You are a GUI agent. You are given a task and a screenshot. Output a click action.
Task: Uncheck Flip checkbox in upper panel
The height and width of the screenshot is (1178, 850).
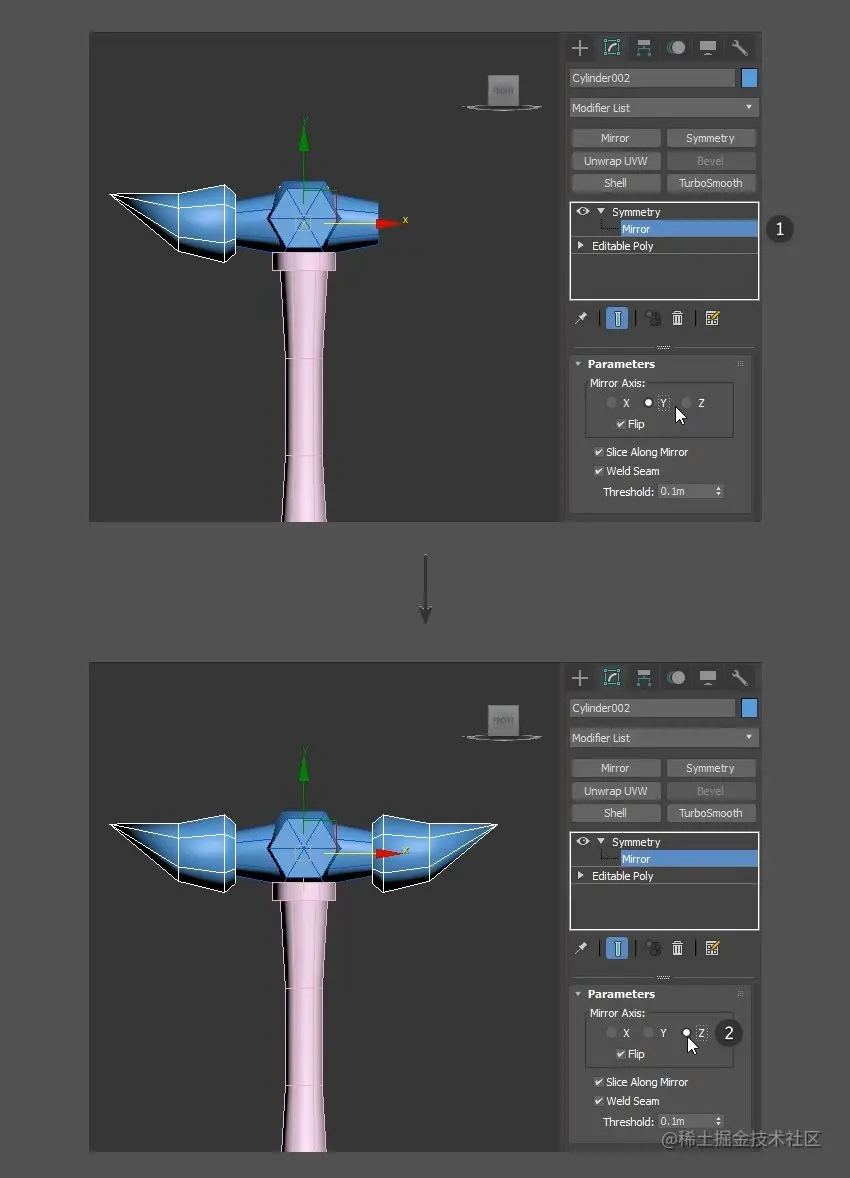621,424
